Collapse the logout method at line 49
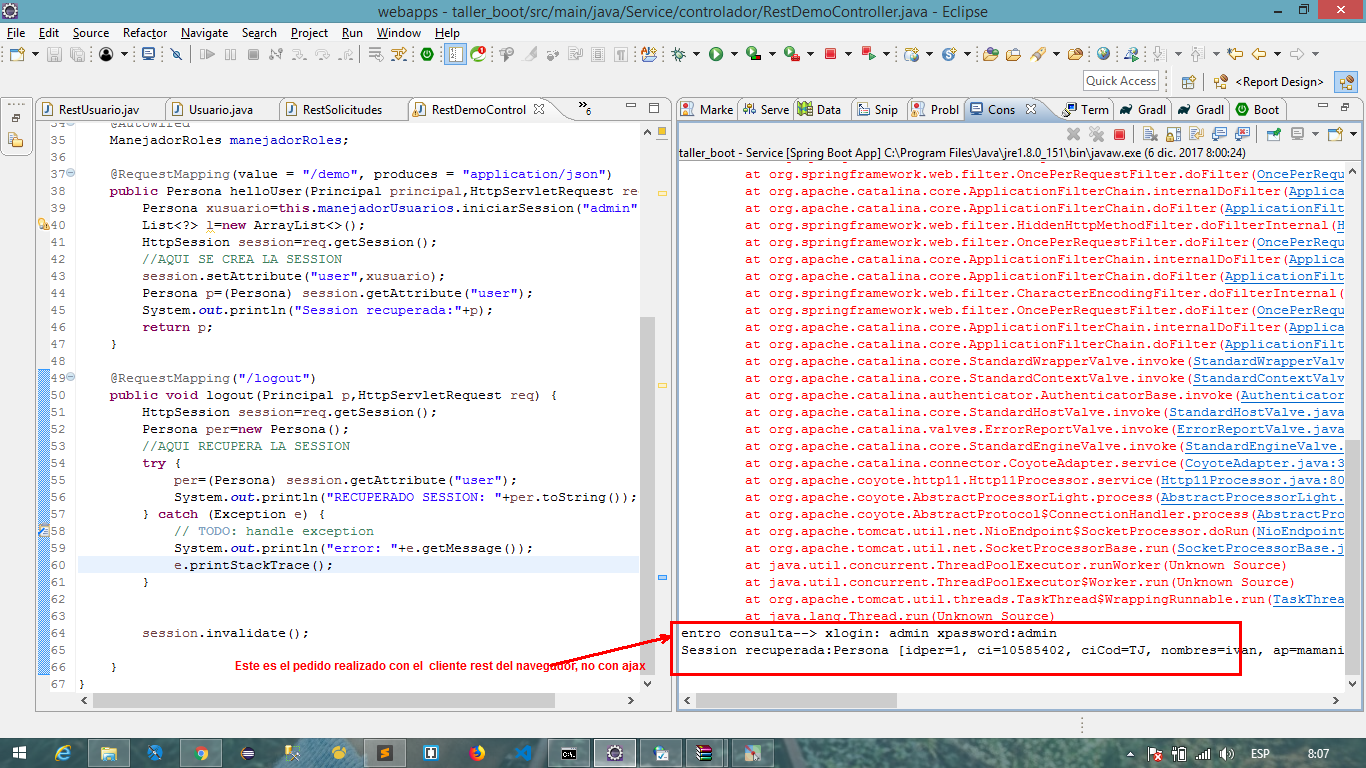Viewport: 1366px width, 768px height. tap(70, 378)
